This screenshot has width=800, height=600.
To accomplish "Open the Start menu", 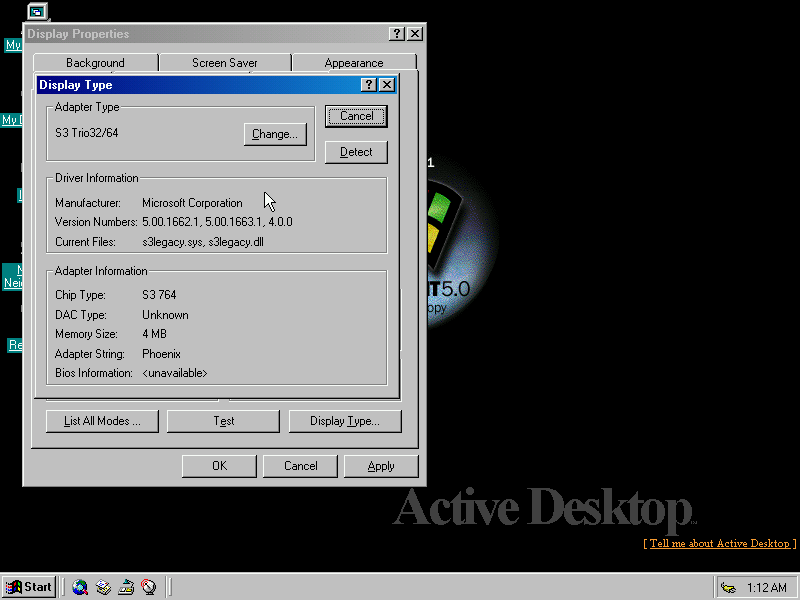I will click(x=28, y=587).
